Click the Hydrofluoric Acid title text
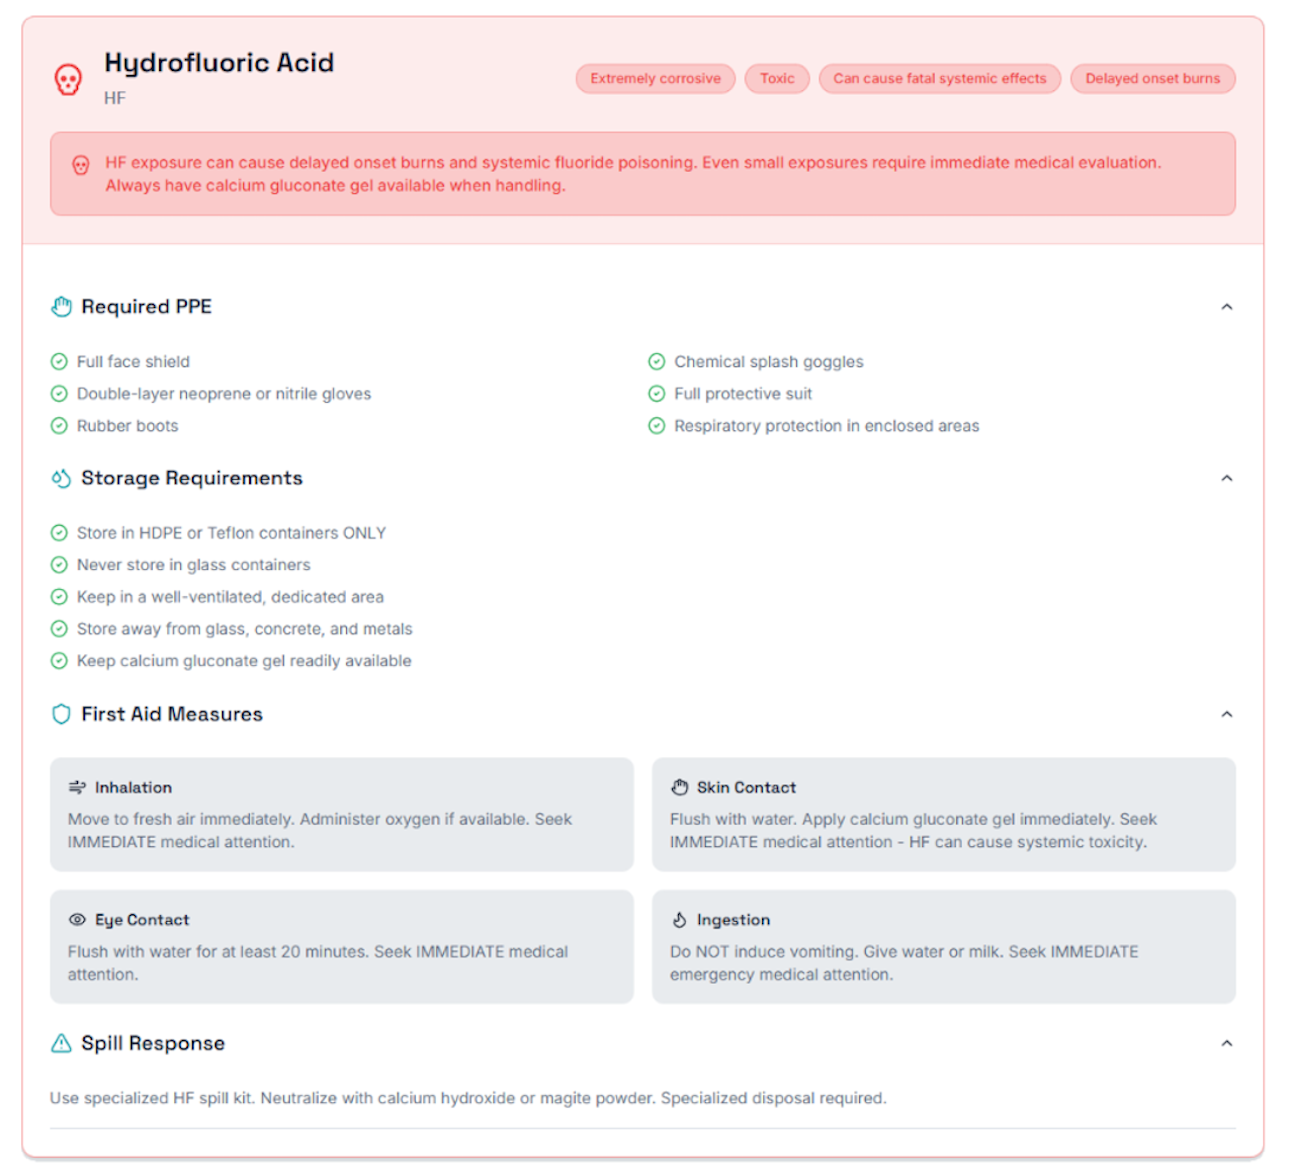The image size is (1289, 1172). pyautogui.click(x=219, y=63)
